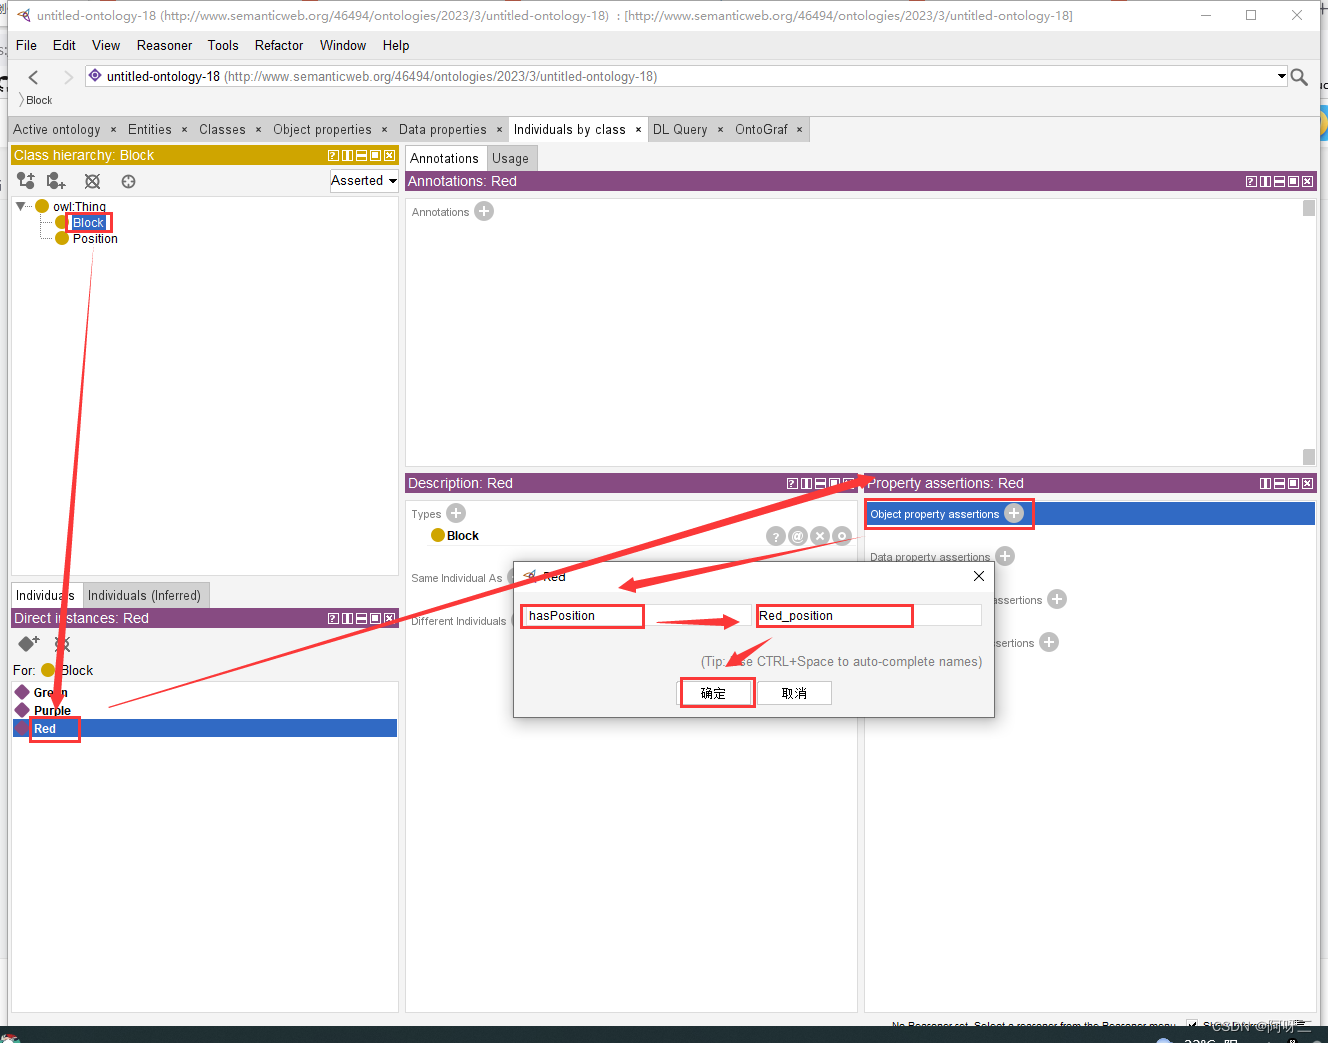This screenshot has width=1328, height=1043.
Task: Add Object property assertion with plus icon
Action: (1014, 513)
